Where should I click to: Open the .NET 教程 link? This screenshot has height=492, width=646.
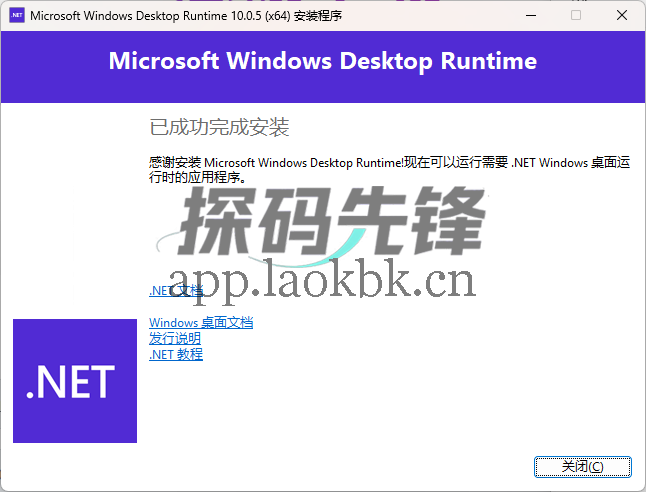176,354
